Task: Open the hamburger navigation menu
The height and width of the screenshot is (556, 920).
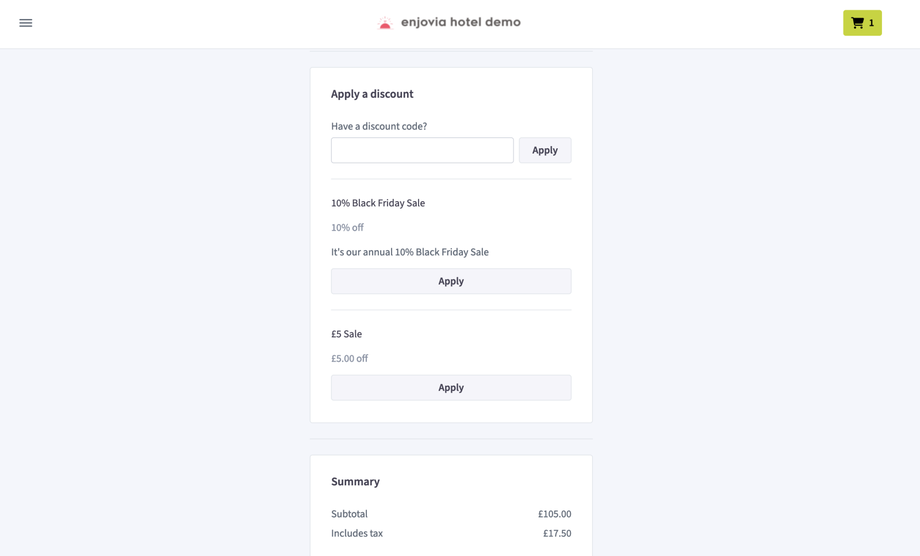Action: (x=26, y=23)
